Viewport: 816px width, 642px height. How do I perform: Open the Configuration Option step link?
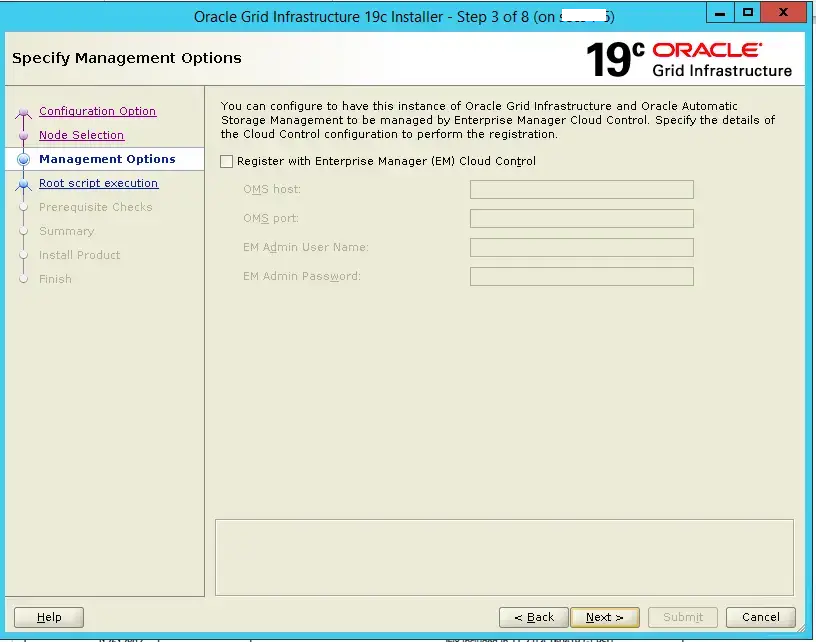tap(97, 111)
